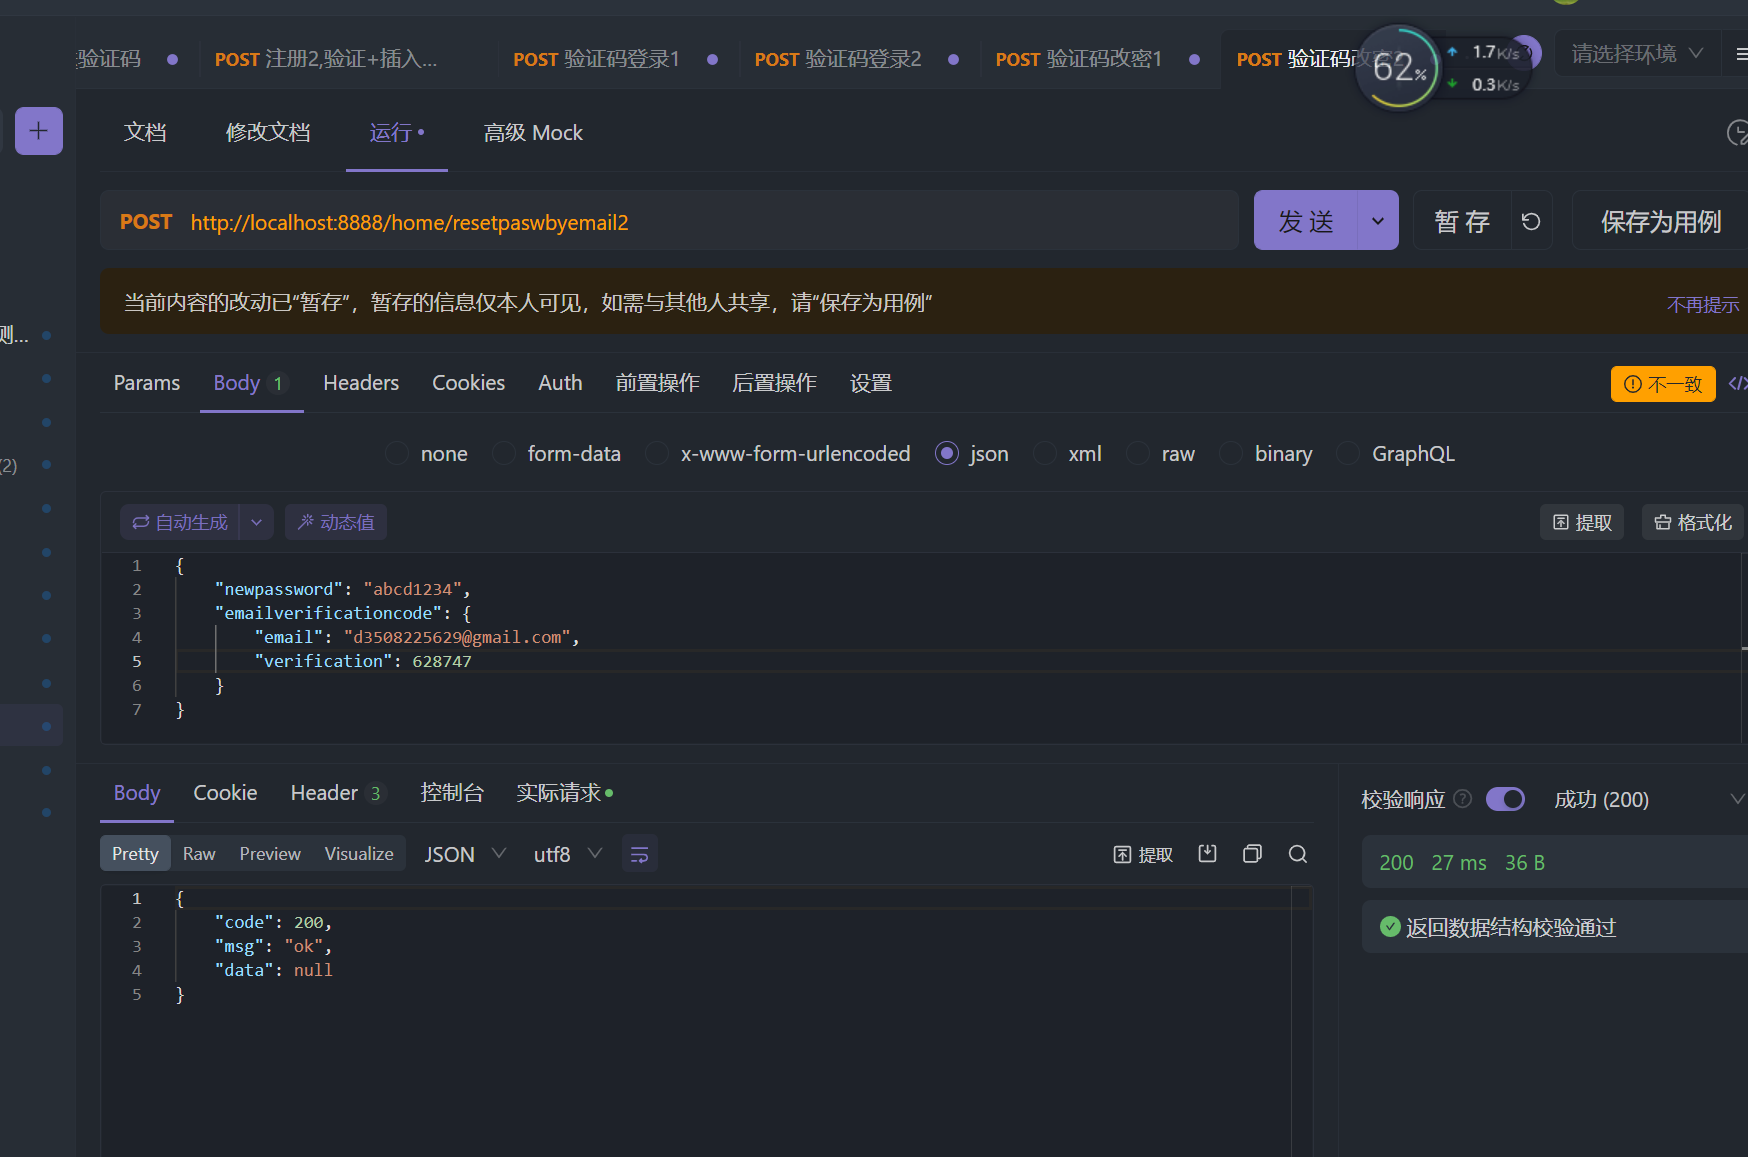
Task: Open the 控制台 console tab
Action: [452, 793]
